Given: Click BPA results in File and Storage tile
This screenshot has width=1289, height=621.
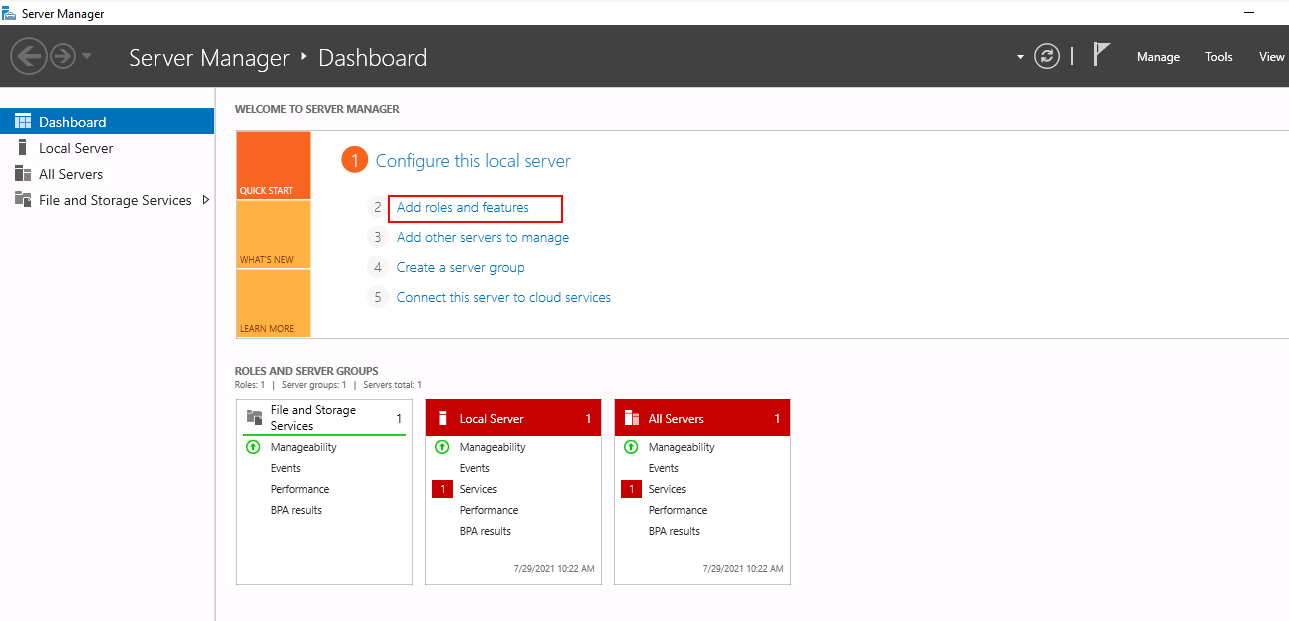Looking at the screenshot, I should (x=296, y=510).
